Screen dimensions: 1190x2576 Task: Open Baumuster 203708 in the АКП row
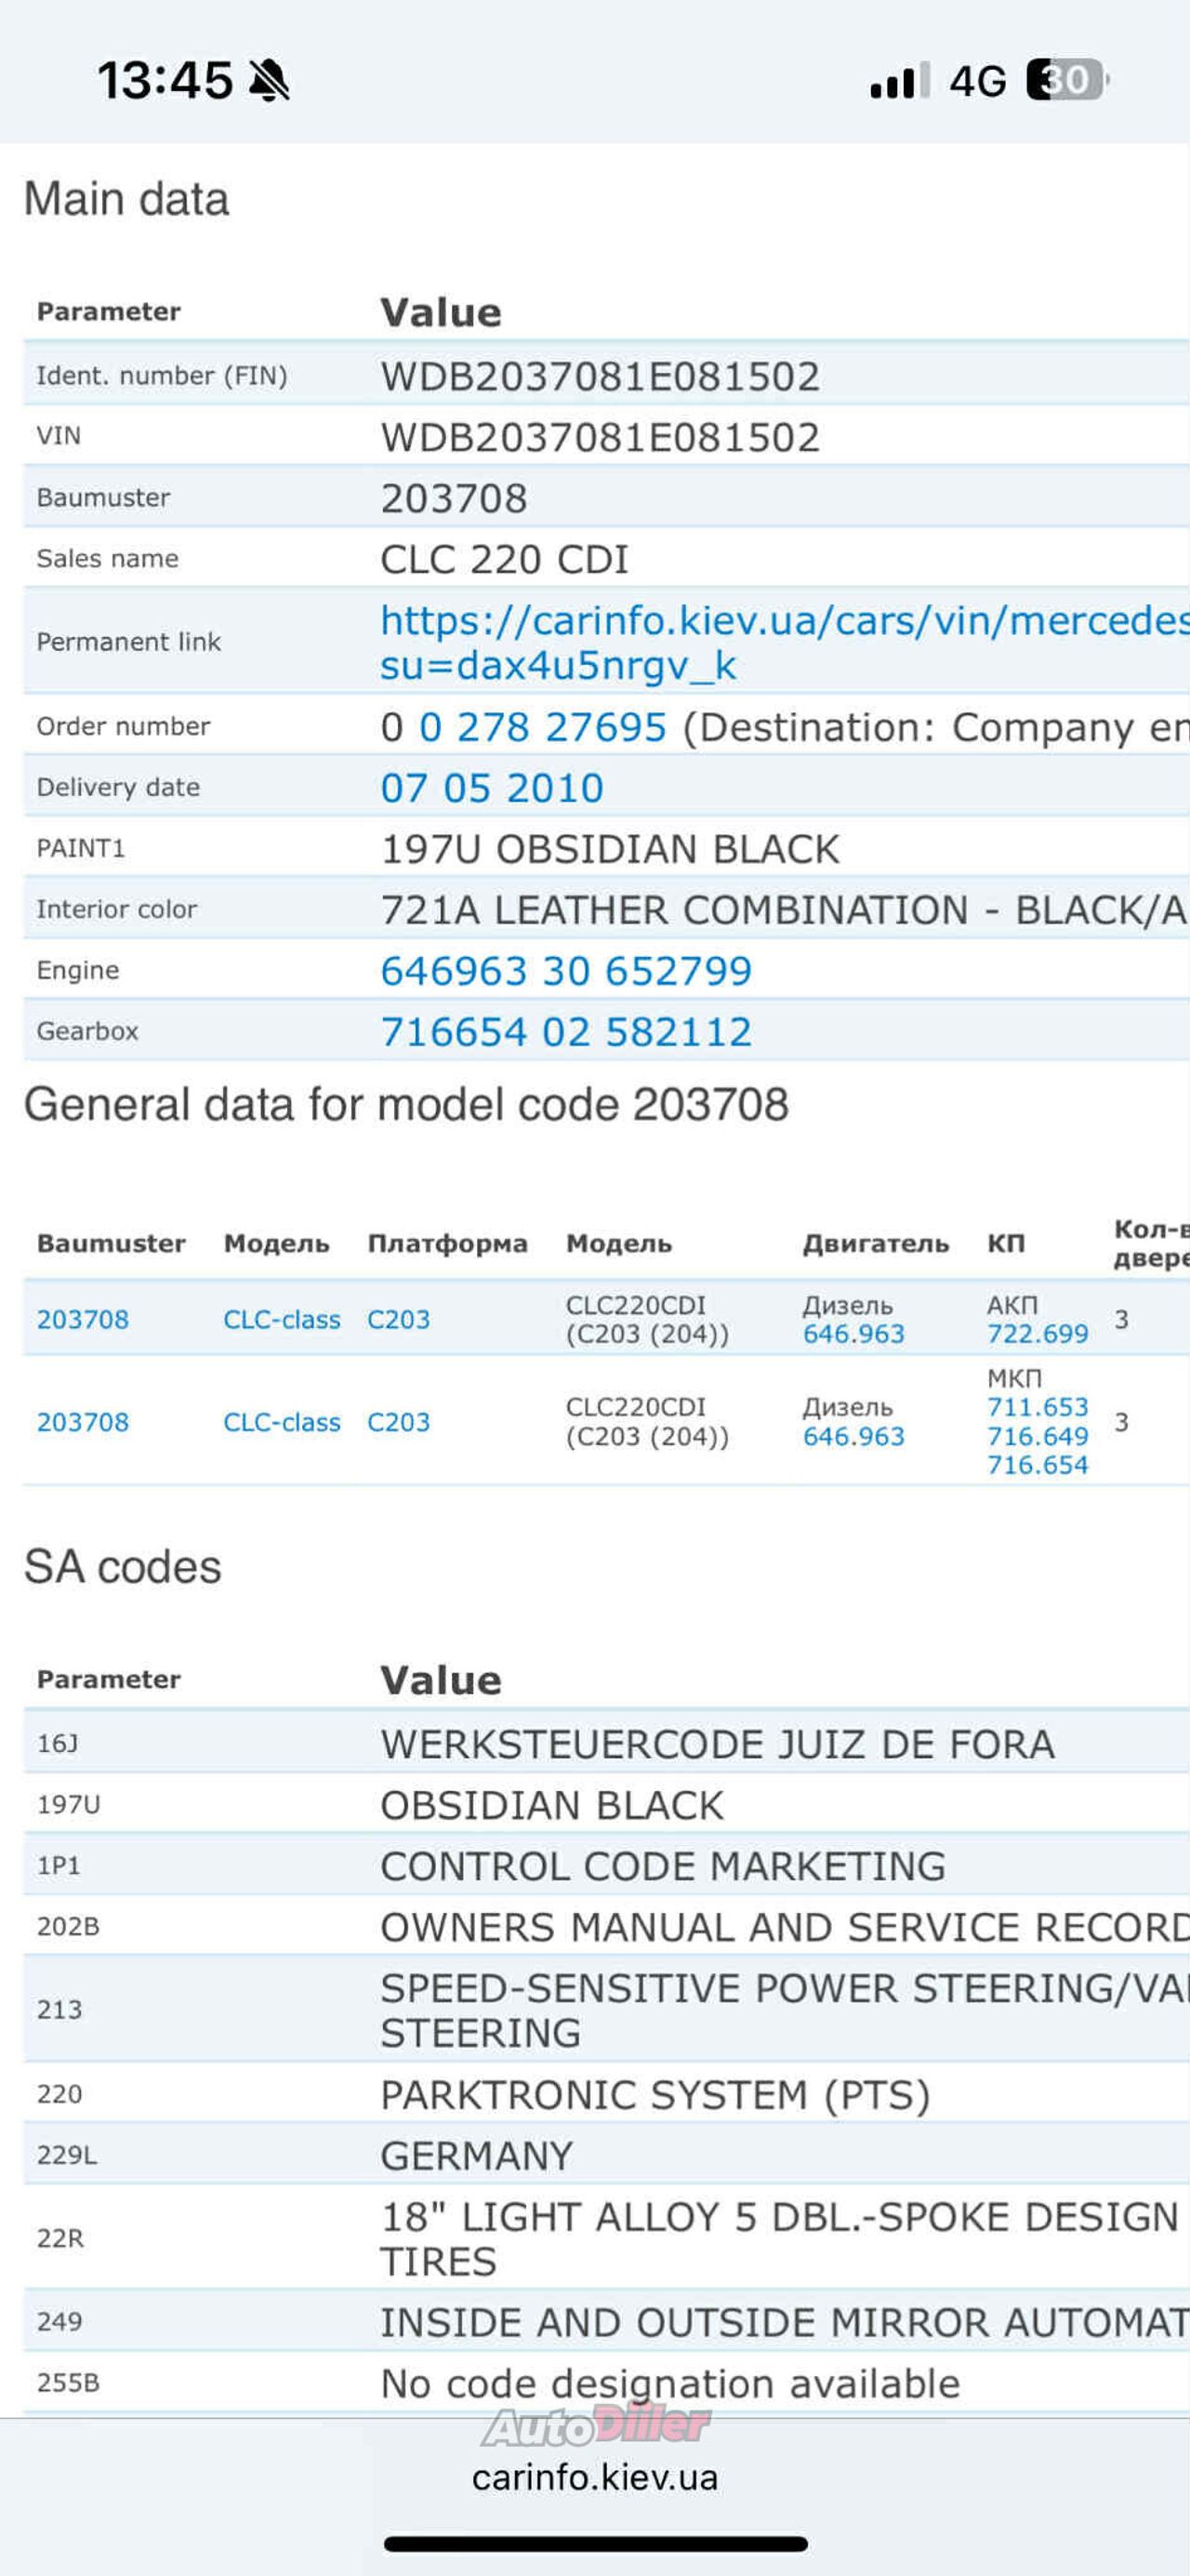pos(83,1320)
